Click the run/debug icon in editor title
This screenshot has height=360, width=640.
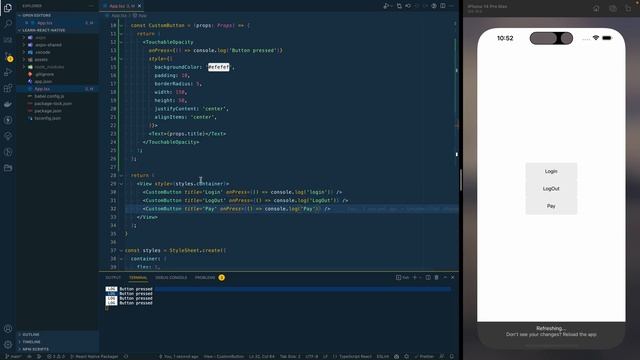[386, 6]
